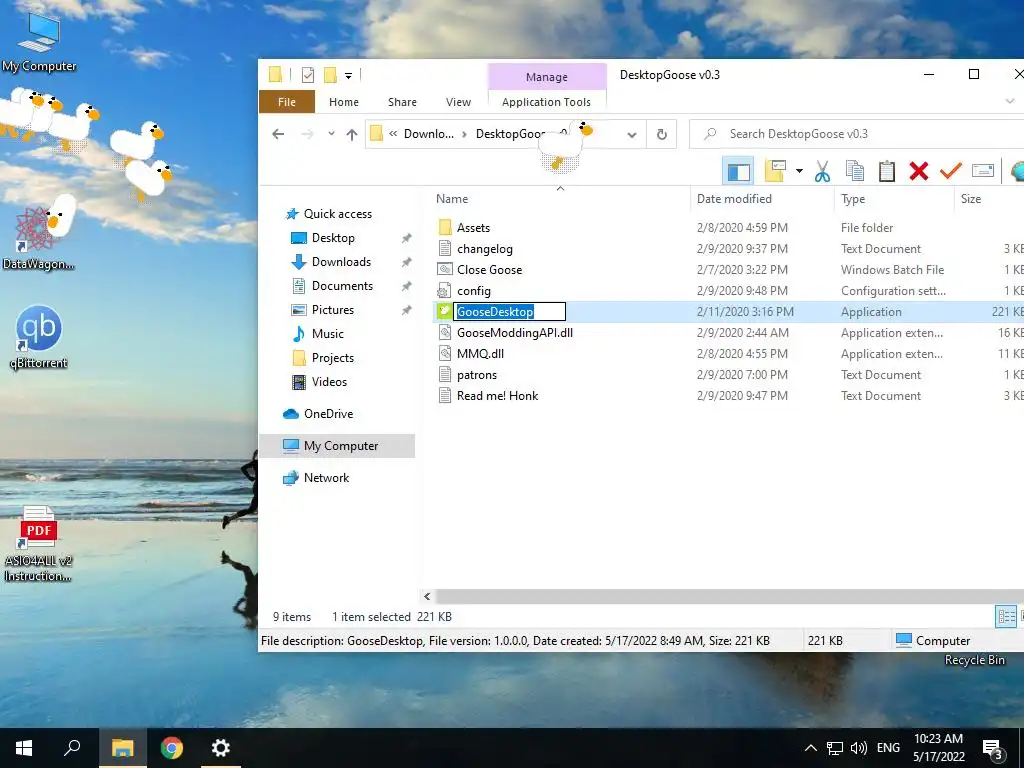Open qBittorrent desktop shortcut
This screenshot has height=768, width=1024.
(39, 338)
